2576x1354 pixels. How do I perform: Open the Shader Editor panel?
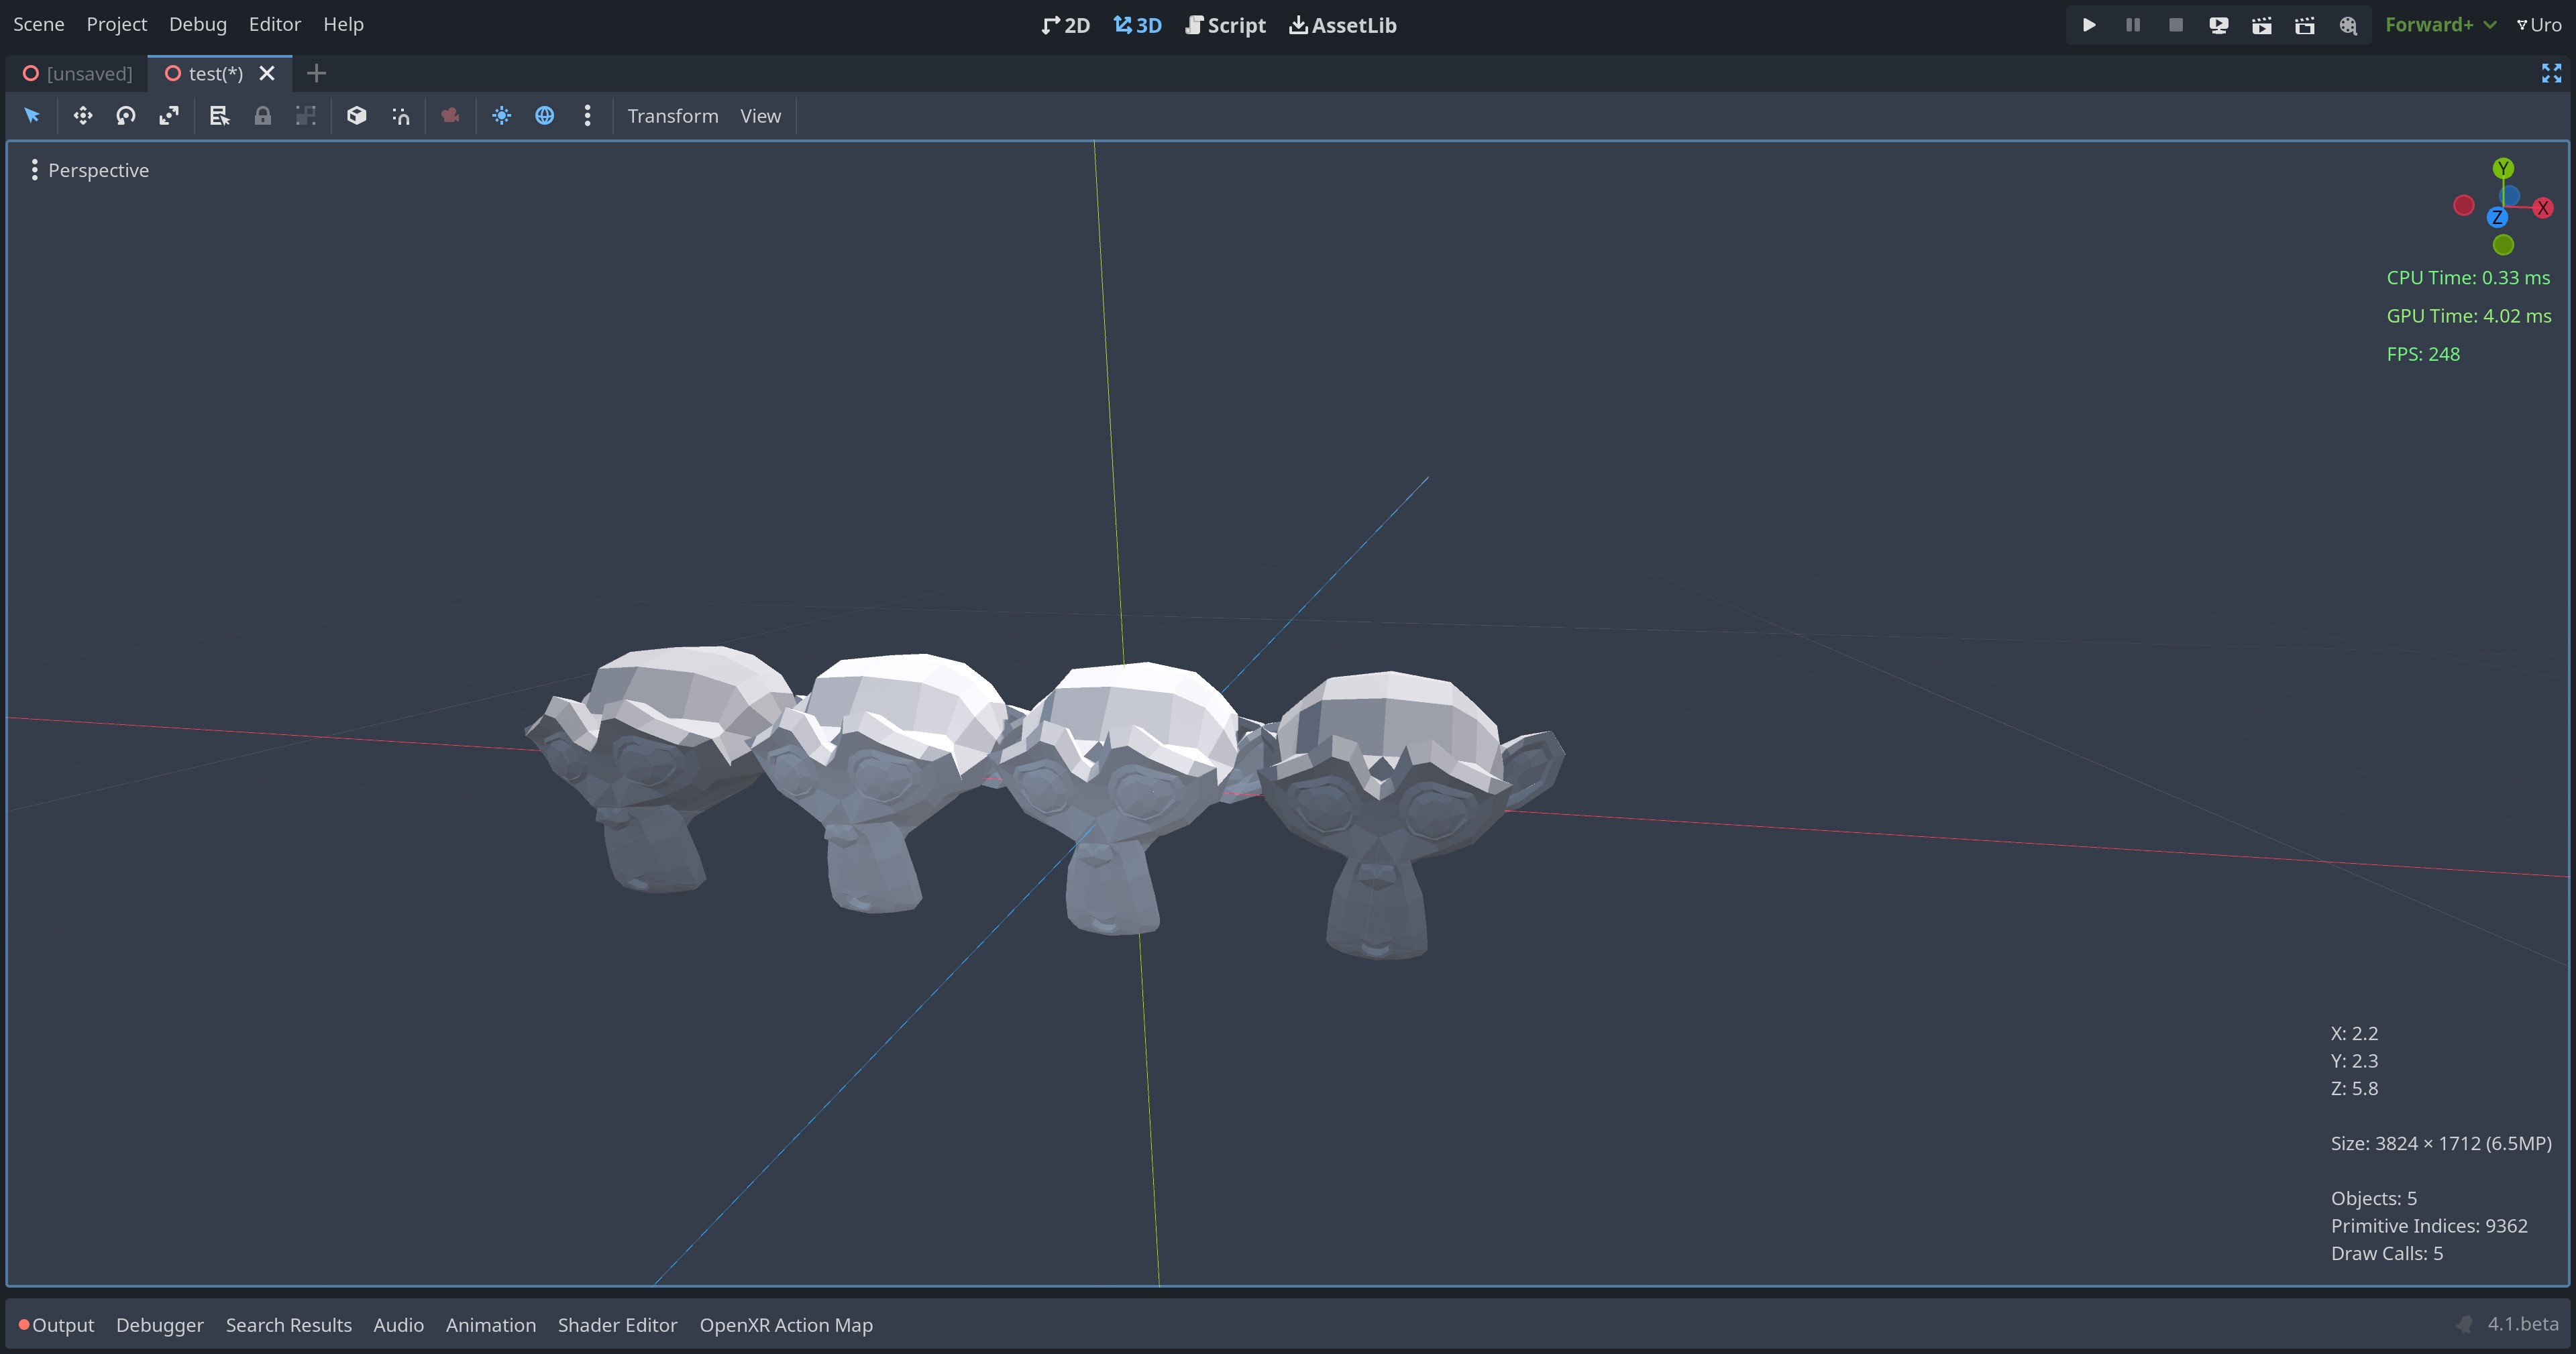617,1324
